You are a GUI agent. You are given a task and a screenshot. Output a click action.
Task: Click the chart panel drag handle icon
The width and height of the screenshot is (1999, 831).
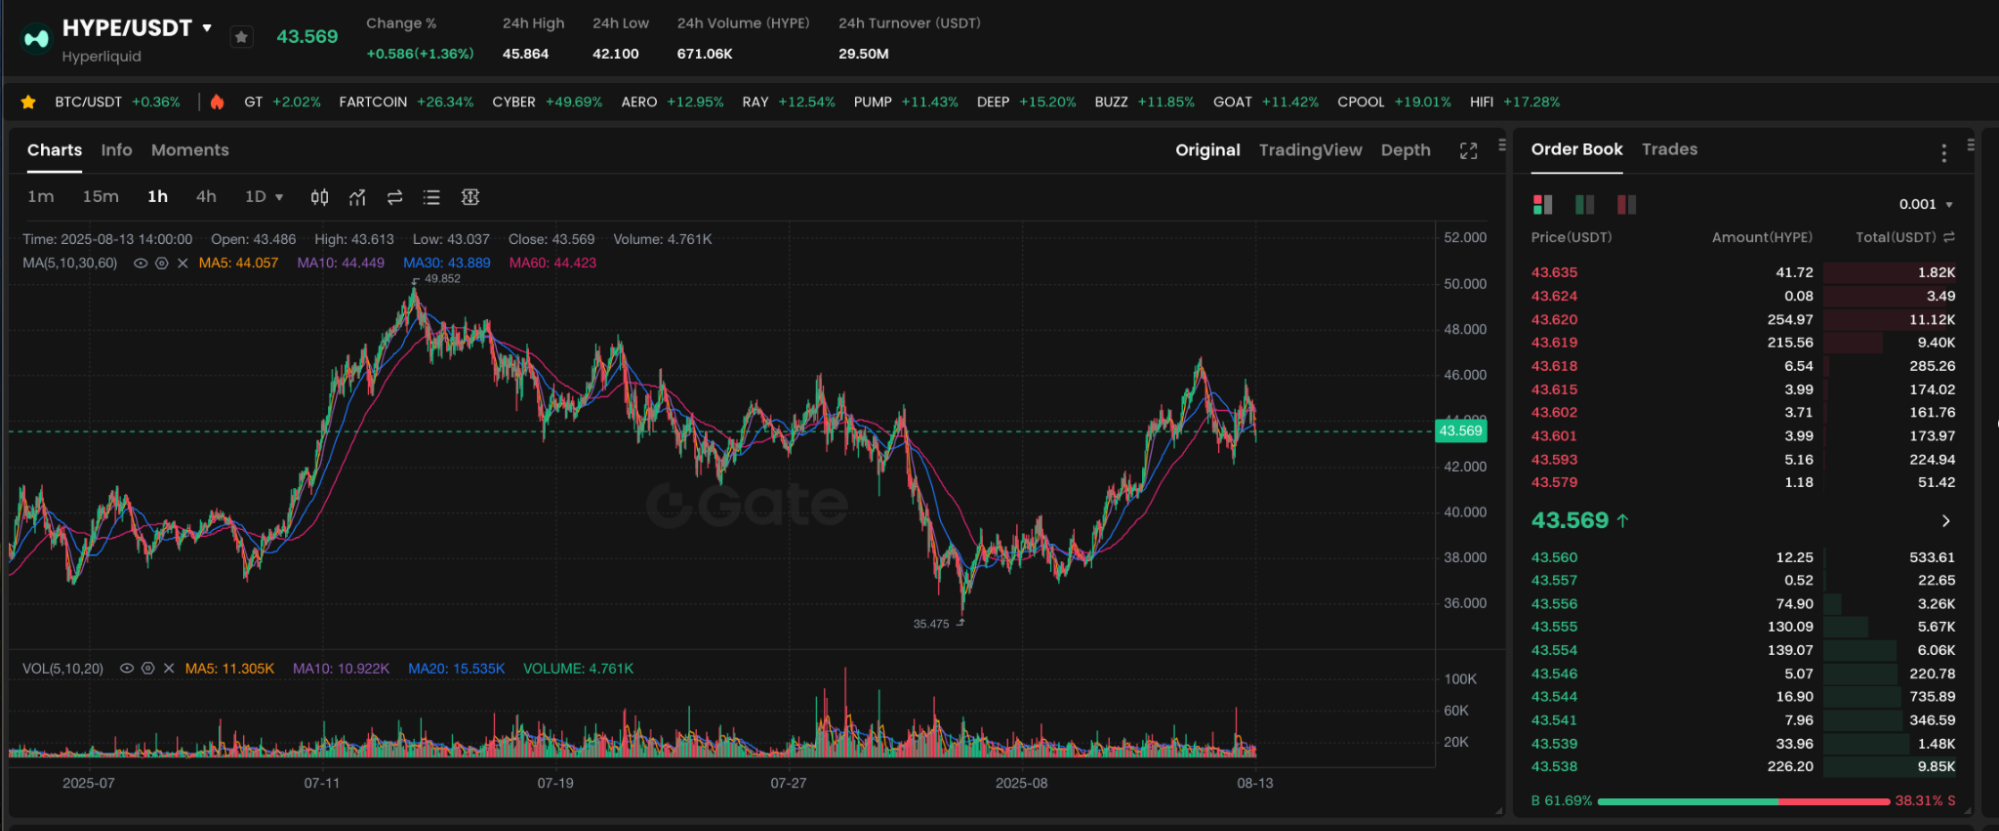pos(1502,145)
